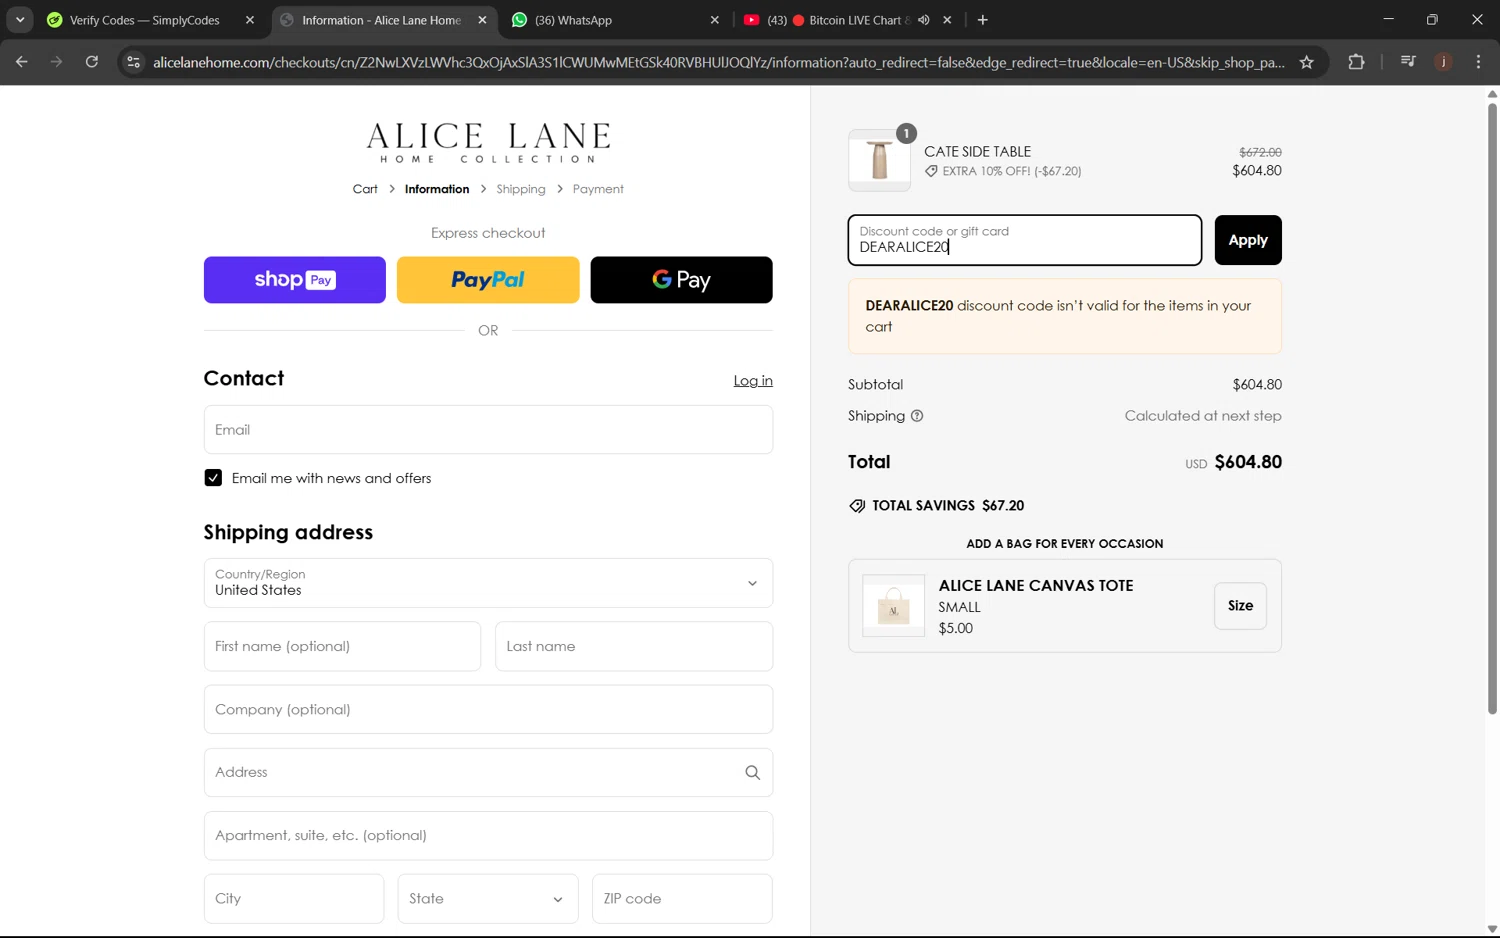This screenshot has height=938, width=1500.
Task: Focus the Address field
Action: (488, 772)
